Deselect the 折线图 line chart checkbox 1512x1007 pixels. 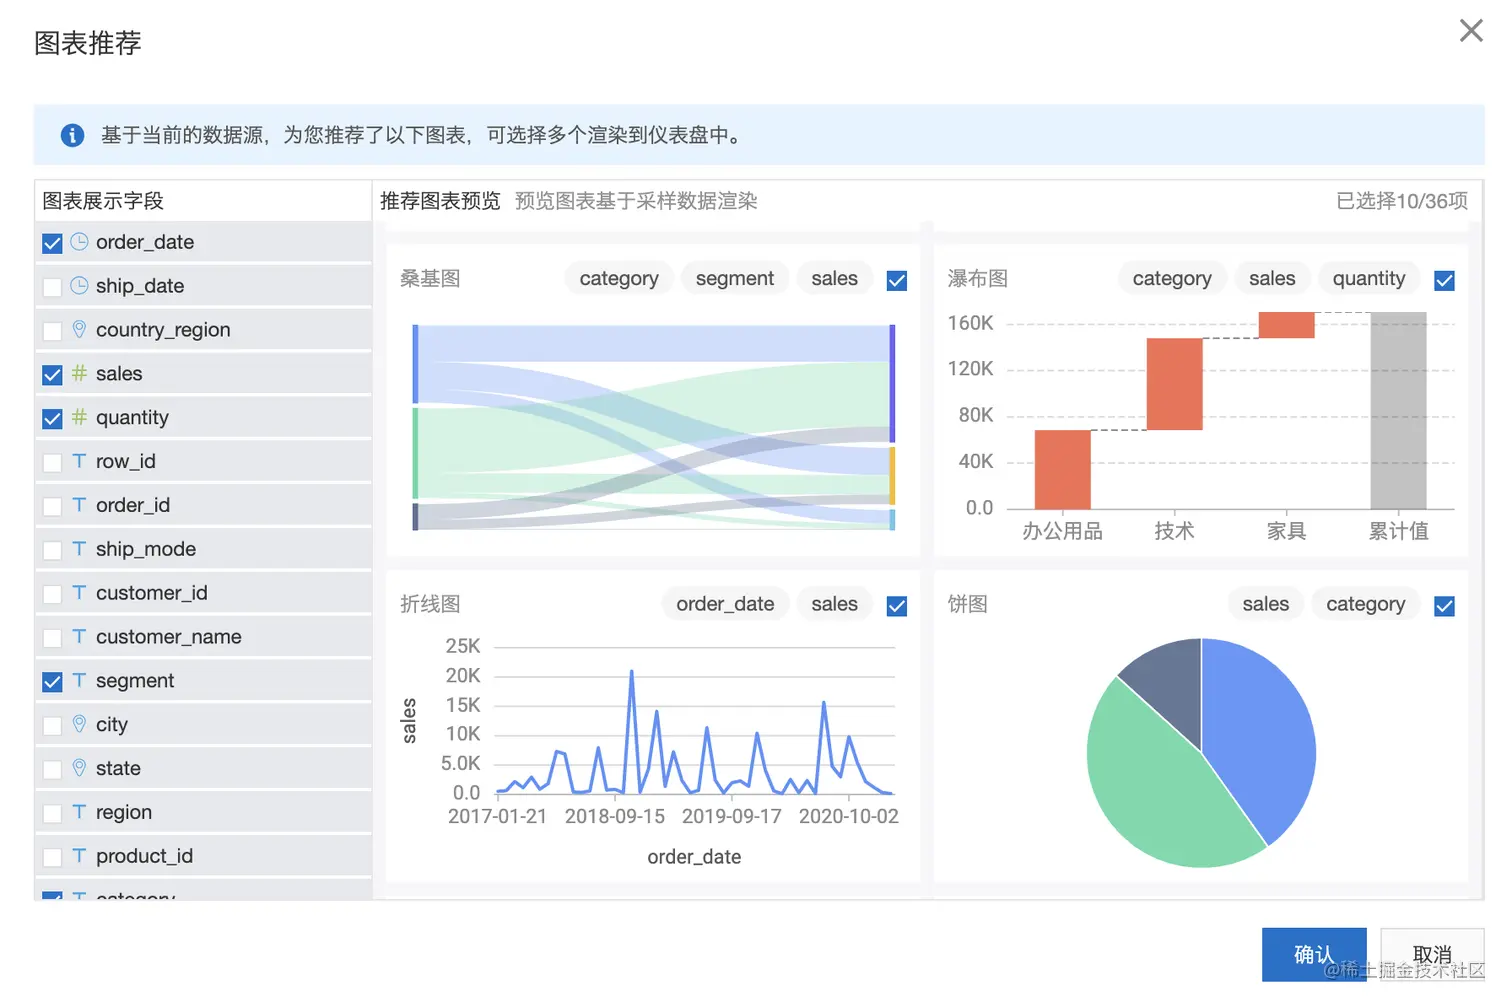pyautogui.click(x=897, y=606)
